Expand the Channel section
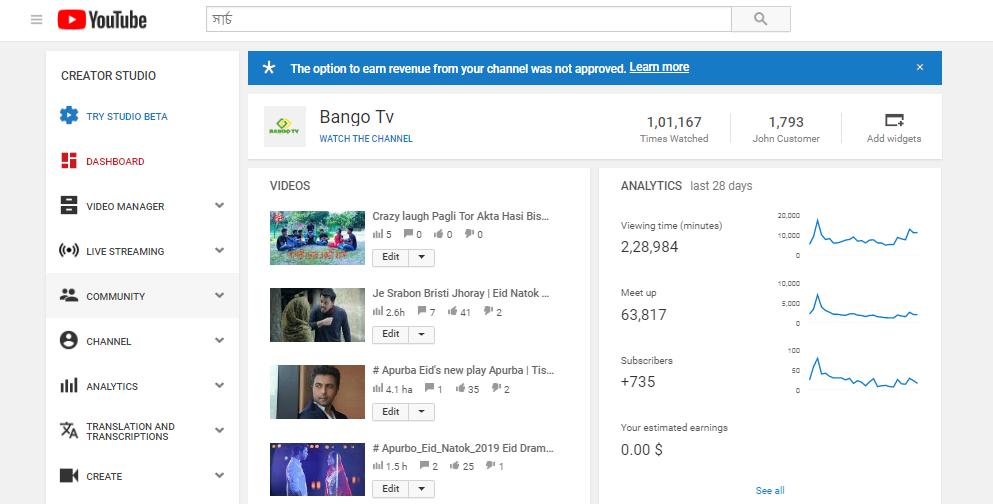The image size is (993, 504). pos(219,340)
